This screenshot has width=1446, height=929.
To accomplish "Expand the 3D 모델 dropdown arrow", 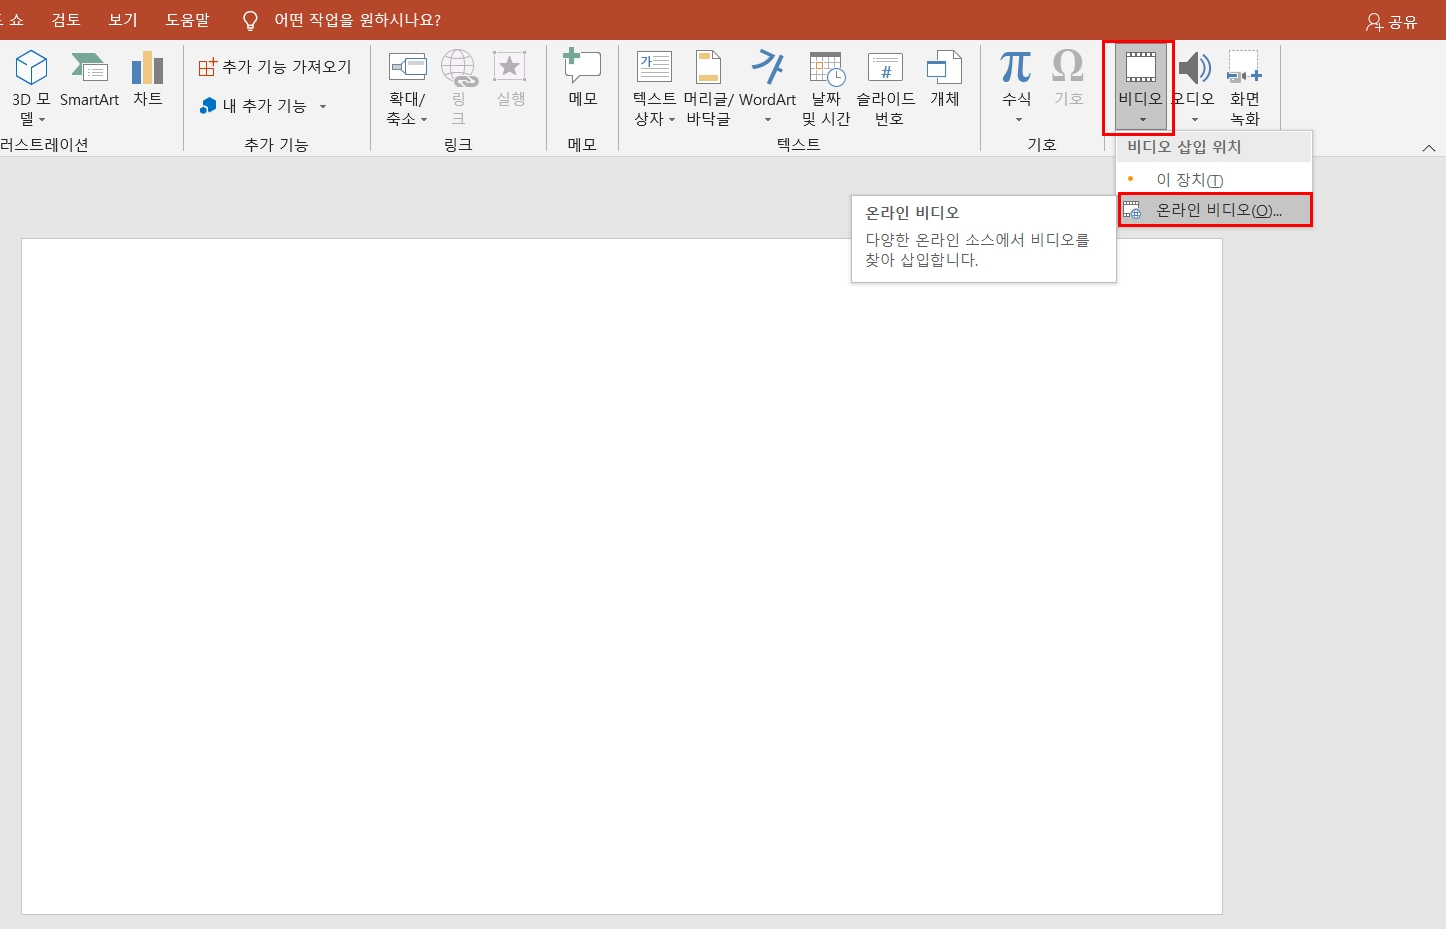I will pos(42,120).
